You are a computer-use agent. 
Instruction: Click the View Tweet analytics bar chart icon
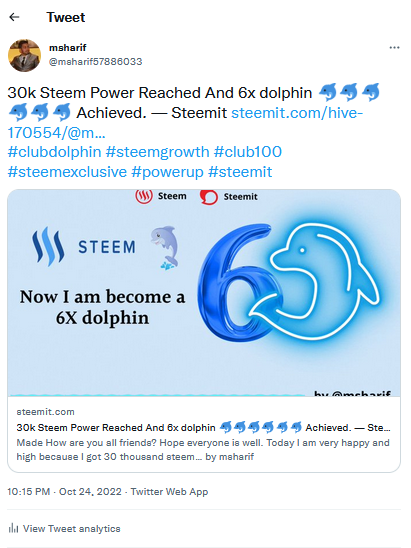[x=13, y=528]
